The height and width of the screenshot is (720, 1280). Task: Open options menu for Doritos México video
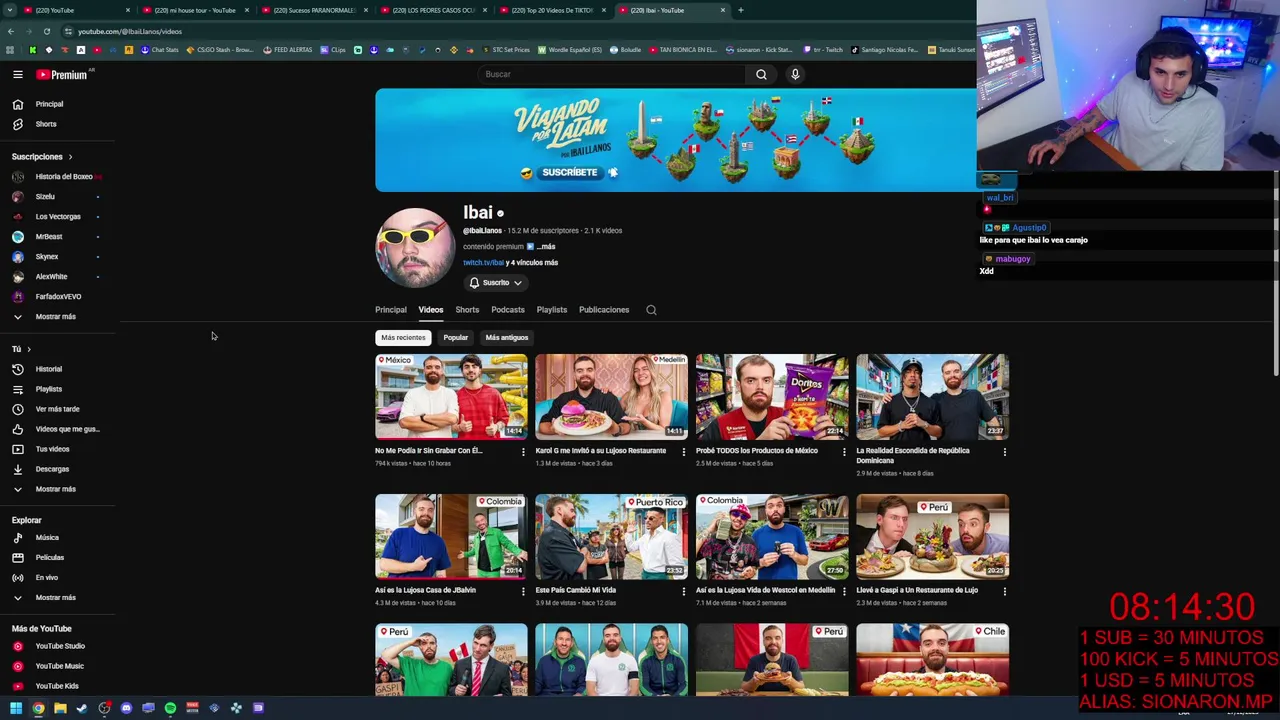pos(844,452)
